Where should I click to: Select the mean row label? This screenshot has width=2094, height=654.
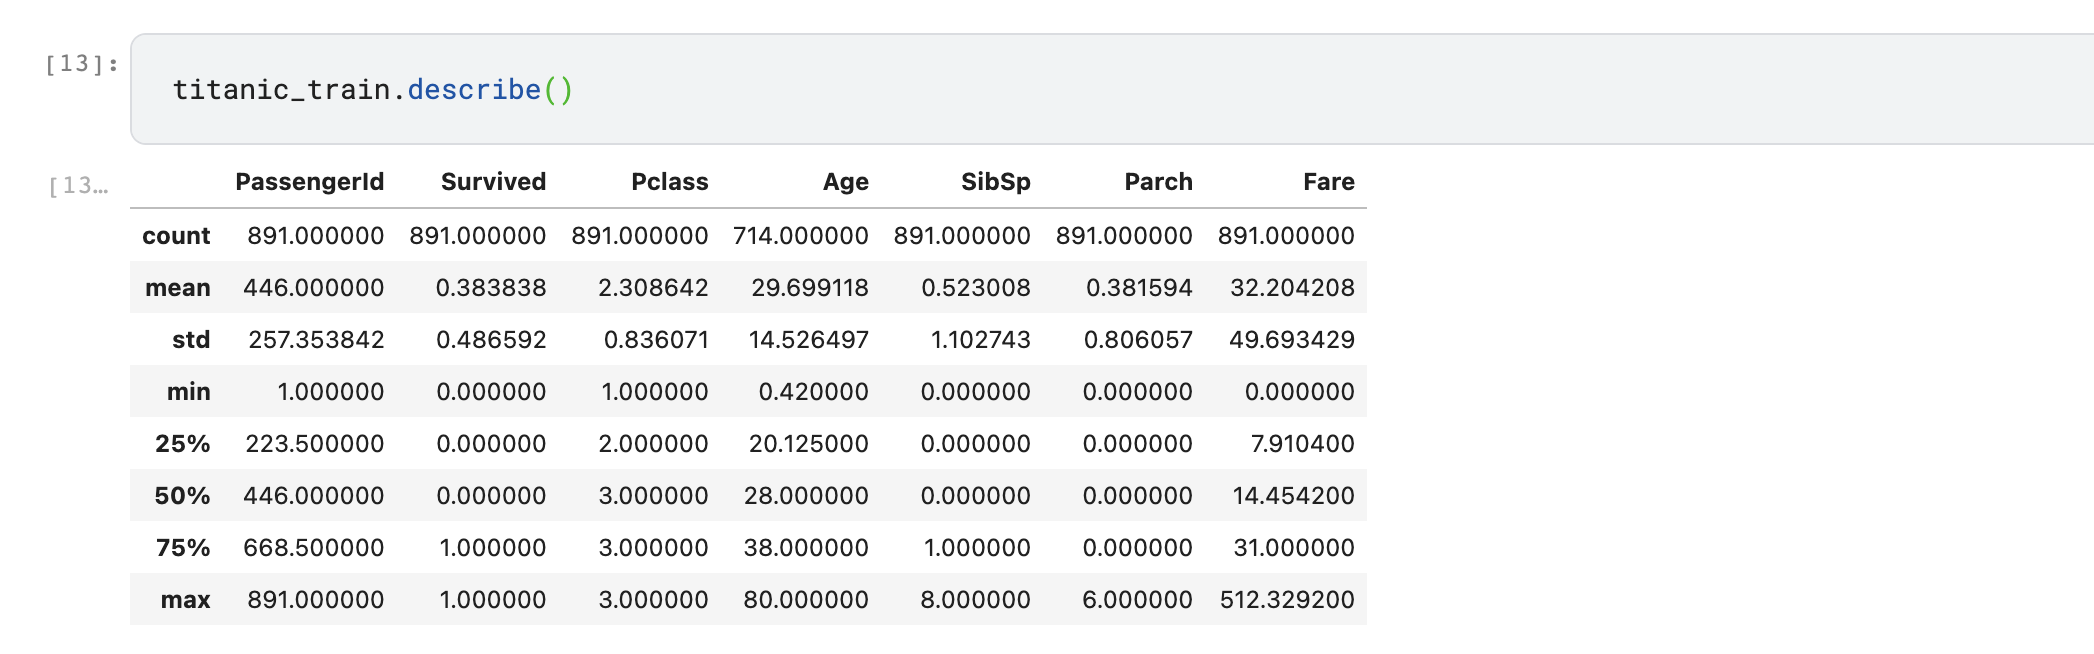[178, 288]
